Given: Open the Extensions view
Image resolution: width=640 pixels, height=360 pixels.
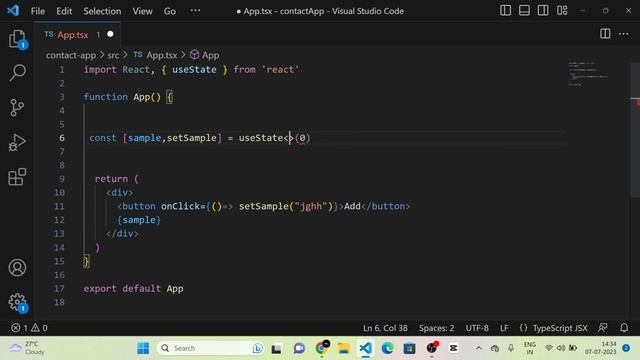Looking at the screenshot, I should (x=17, y=177).
